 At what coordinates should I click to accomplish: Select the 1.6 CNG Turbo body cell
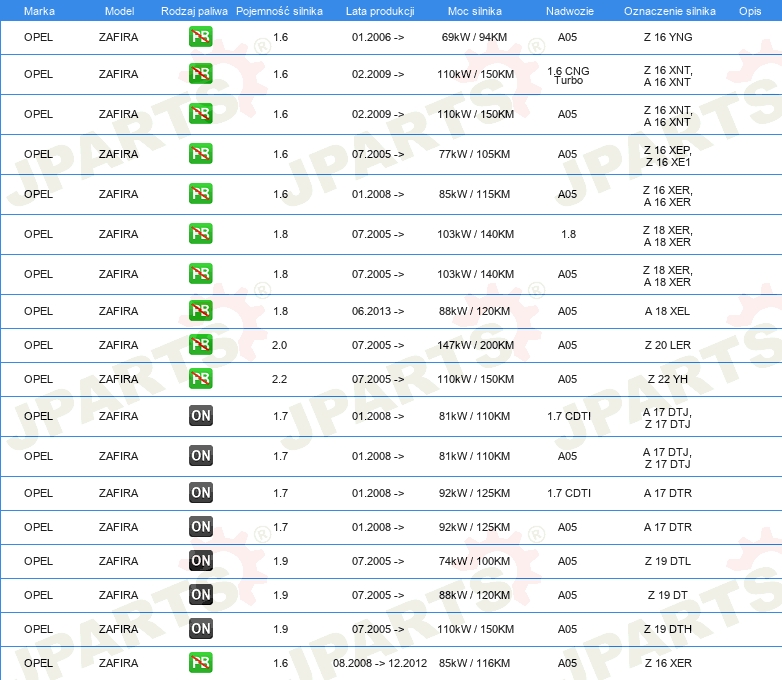568,76
